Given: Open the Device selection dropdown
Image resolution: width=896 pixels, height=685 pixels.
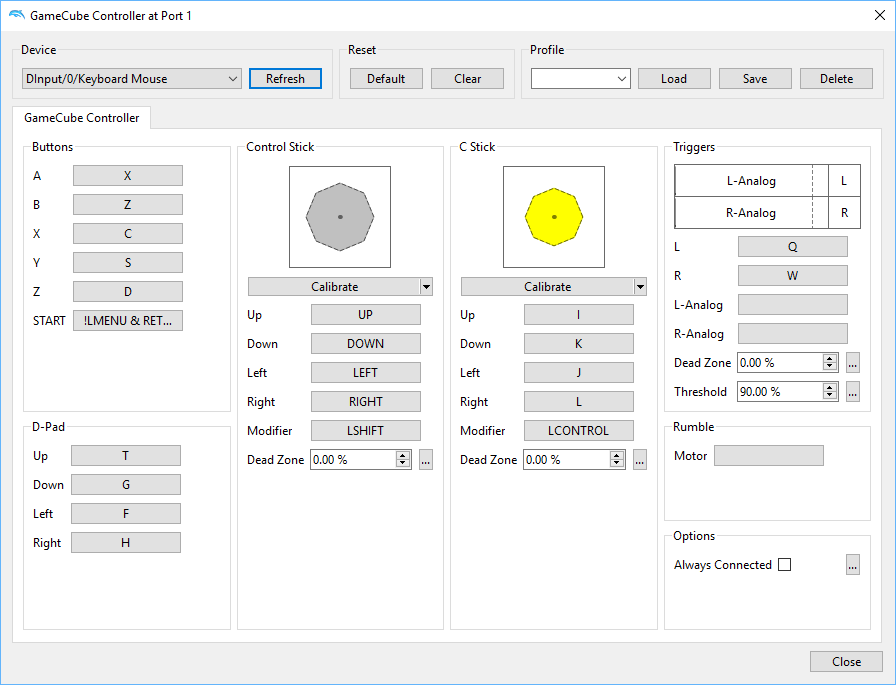Looking at the screenshot, I should [131, 79].
